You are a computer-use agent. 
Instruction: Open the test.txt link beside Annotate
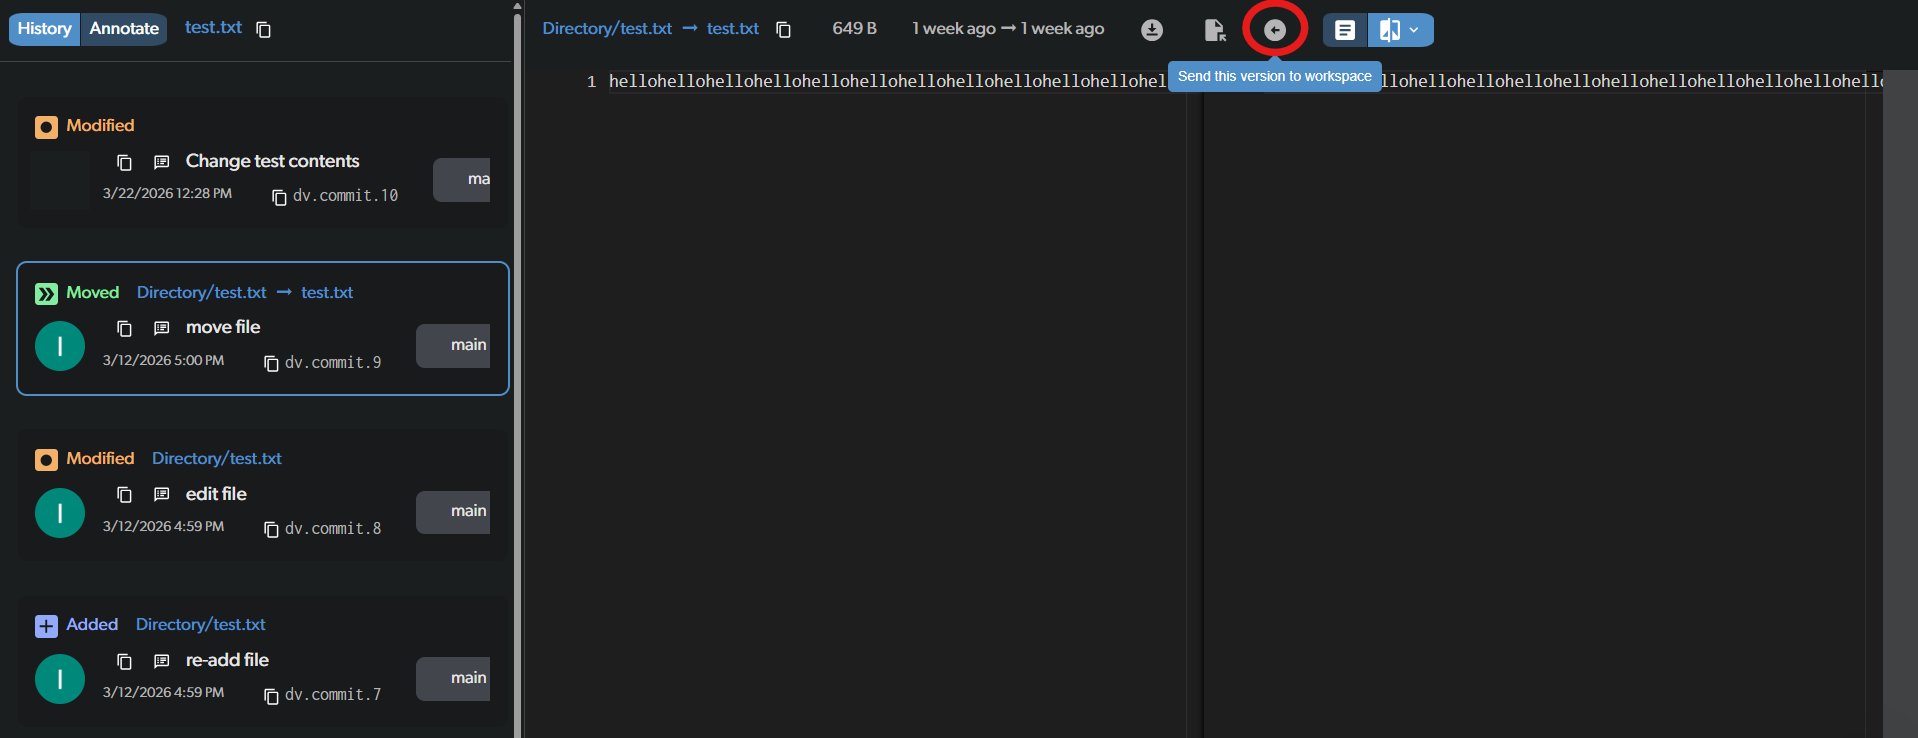(x=213, y=28)
